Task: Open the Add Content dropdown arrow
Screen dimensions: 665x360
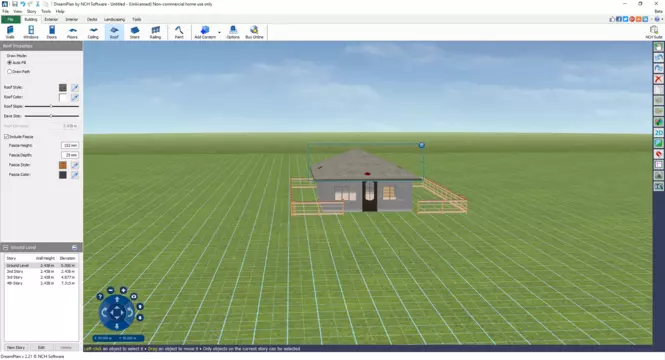Action: [x=219, y=32]
